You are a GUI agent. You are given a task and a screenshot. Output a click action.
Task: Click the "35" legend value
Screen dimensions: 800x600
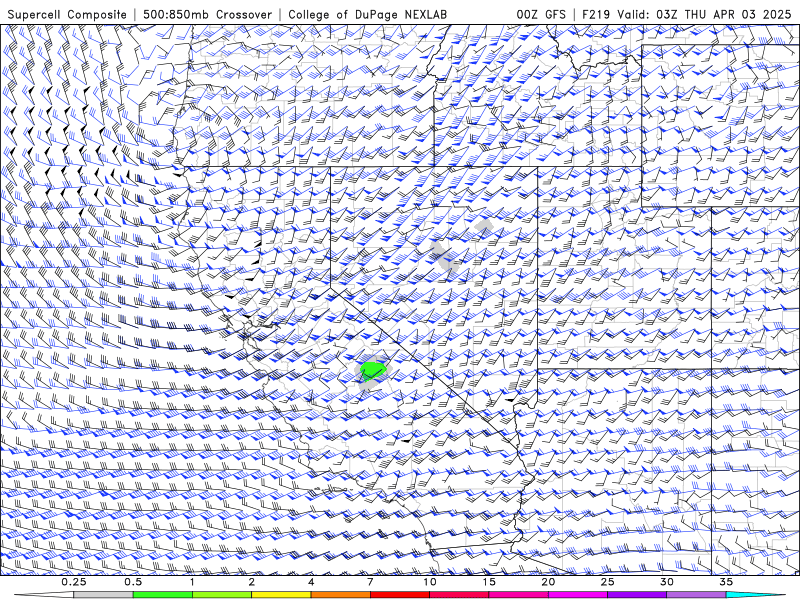[x=726, y=582]
